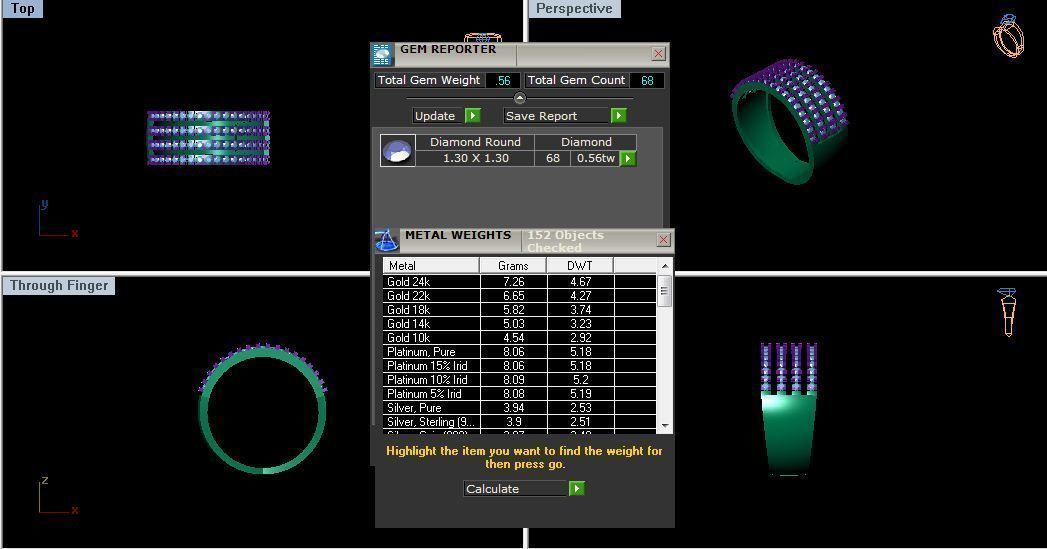1047x549 pixels.
Task: Click the Metal Weights scale icon
Action: pyautogui.click(x=386, y=240)
